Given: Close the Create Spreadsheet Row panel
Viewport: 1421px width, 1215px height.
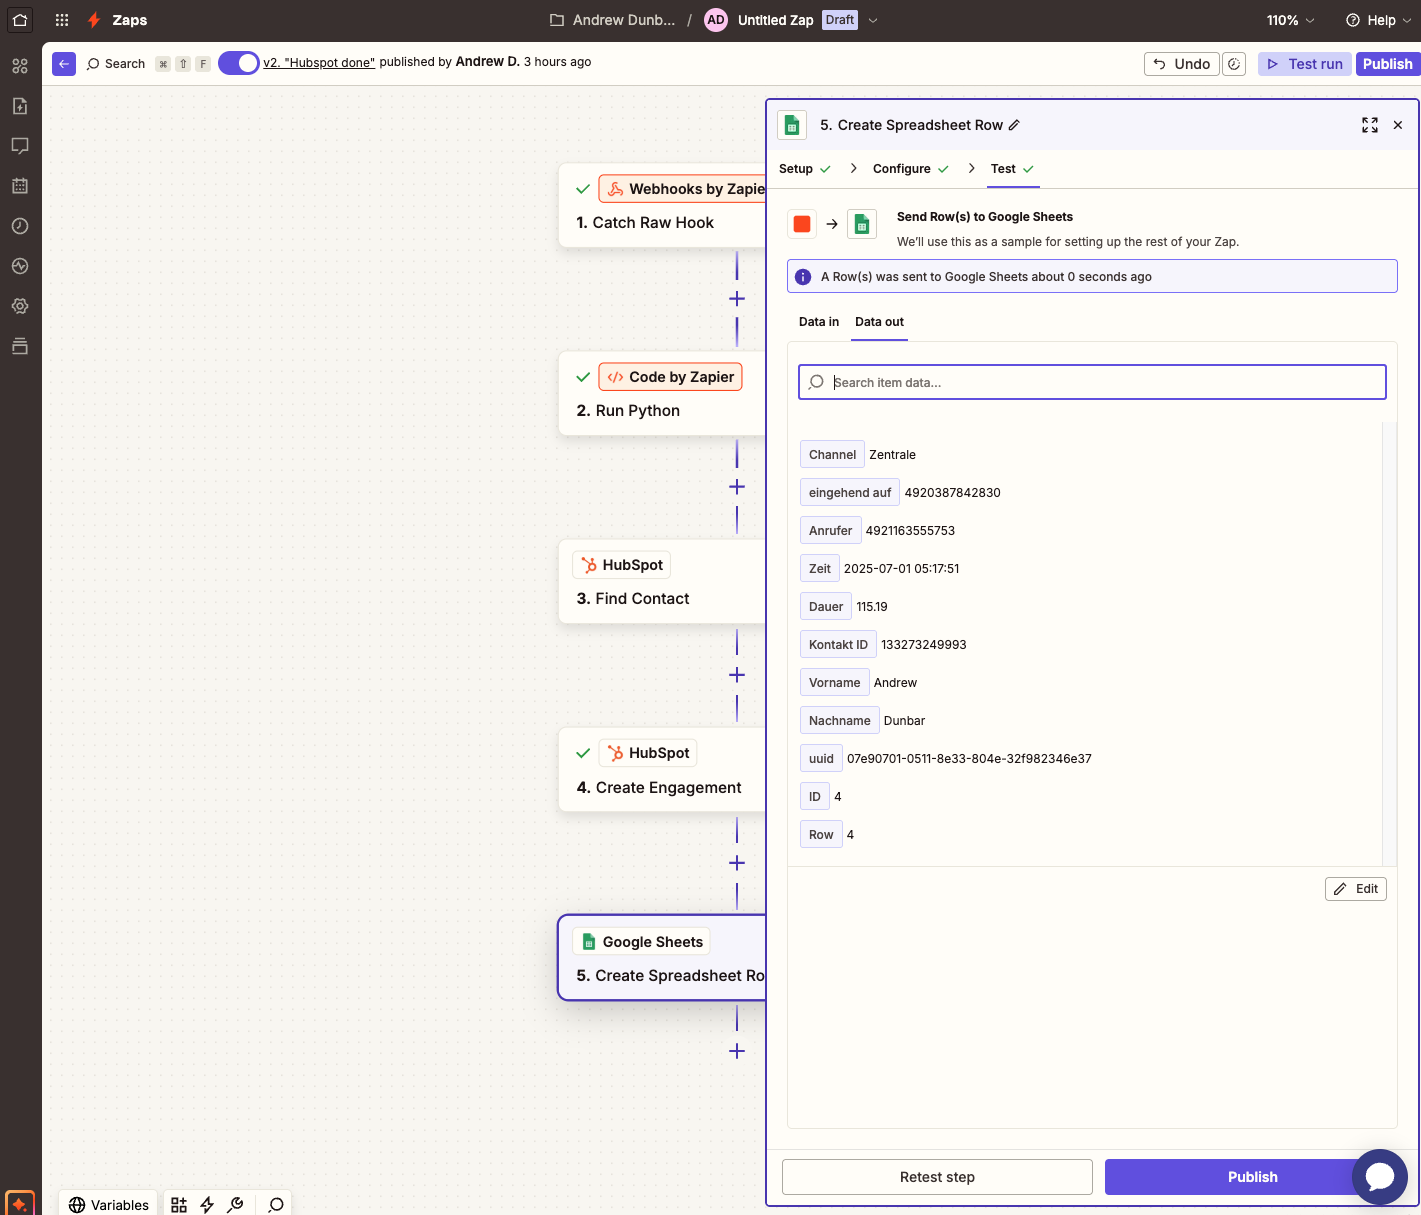Looking at the screenshot, I should pyautogui.click(x=1398, y=125).
